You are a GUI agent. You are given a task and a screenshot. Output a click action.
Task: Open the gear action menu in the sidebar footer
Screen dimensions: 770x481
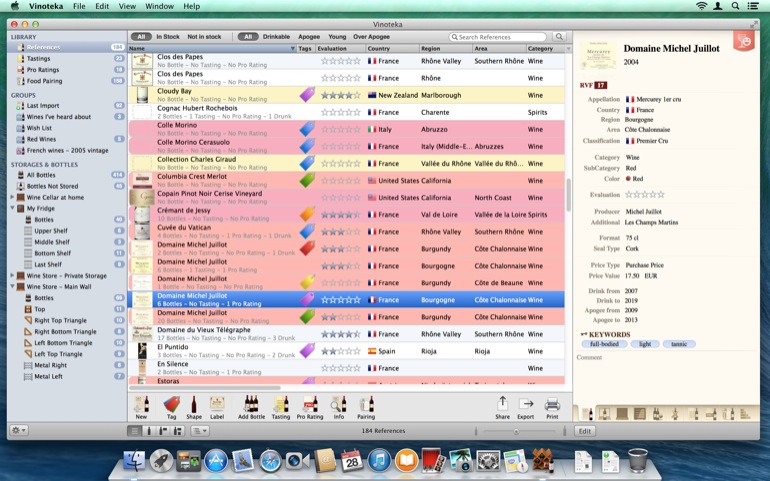pyautogui.click(x=19, y=430)
